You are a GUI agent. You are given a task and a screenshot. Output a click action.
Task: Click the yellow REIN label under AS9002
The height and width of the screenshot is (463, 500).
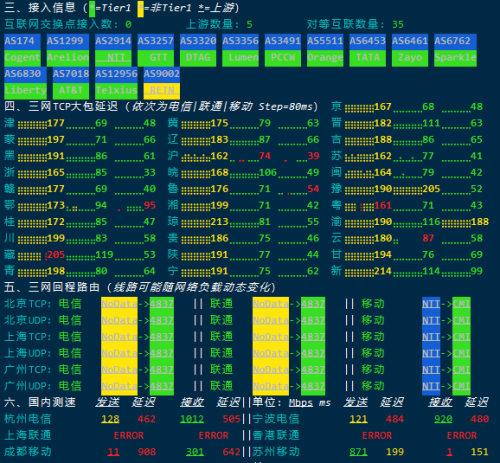[x=162, y=91]
